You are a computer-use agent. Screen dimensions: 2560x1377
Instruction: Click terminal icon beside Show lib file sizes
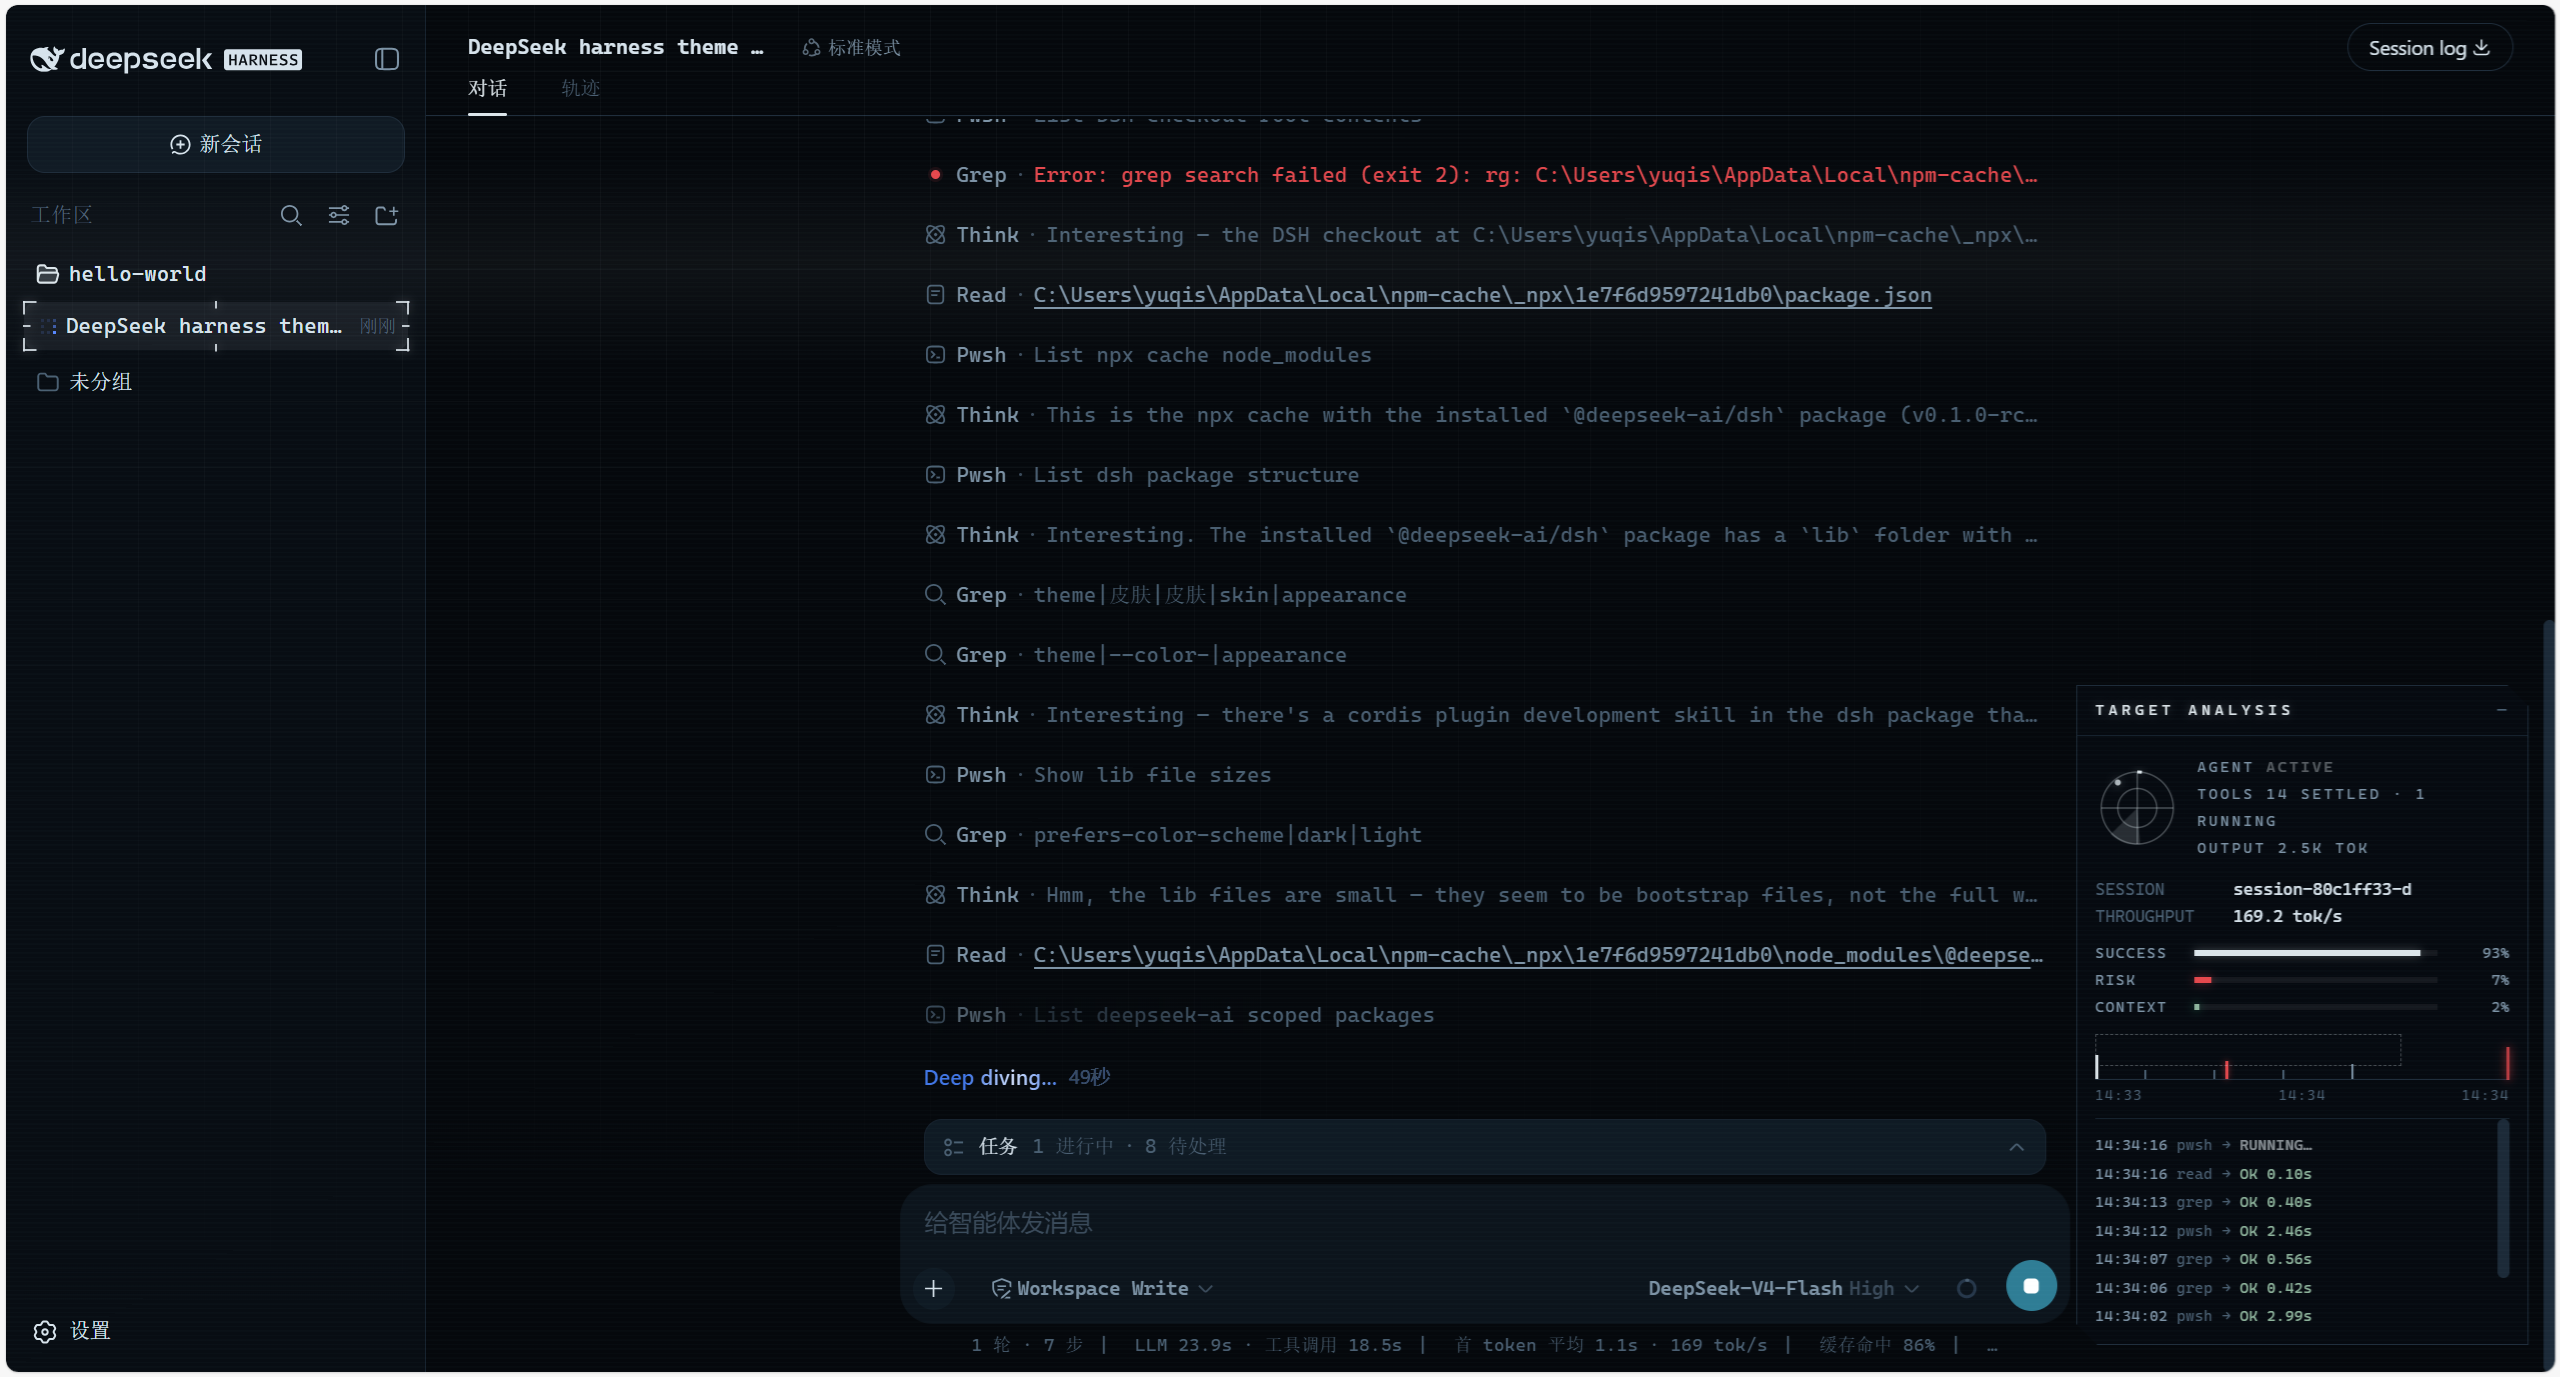tap(935, 775)
